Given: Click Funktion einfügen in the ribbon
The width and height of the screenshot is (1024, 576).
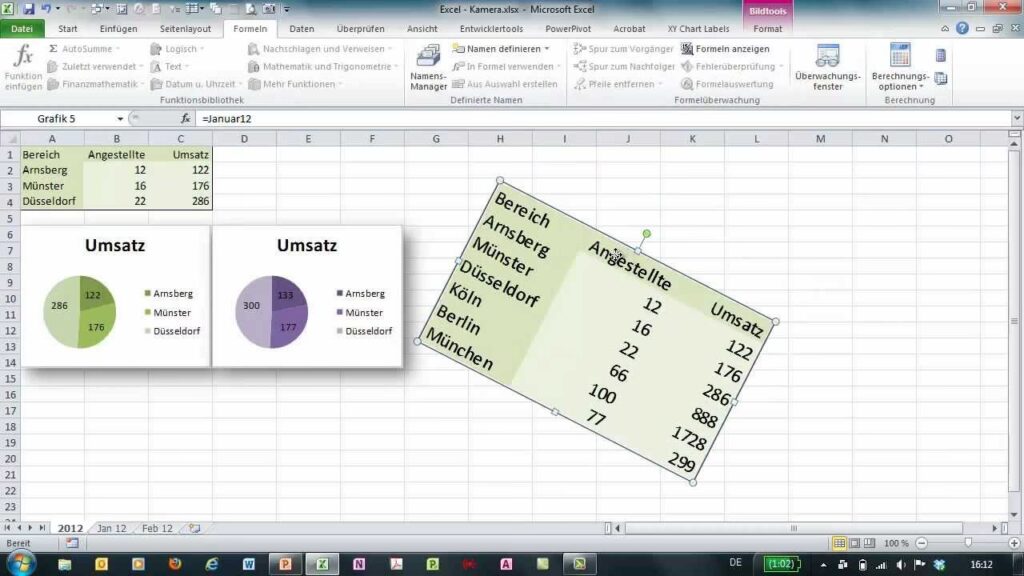Looking at the screenshot, I should [23, 66].
